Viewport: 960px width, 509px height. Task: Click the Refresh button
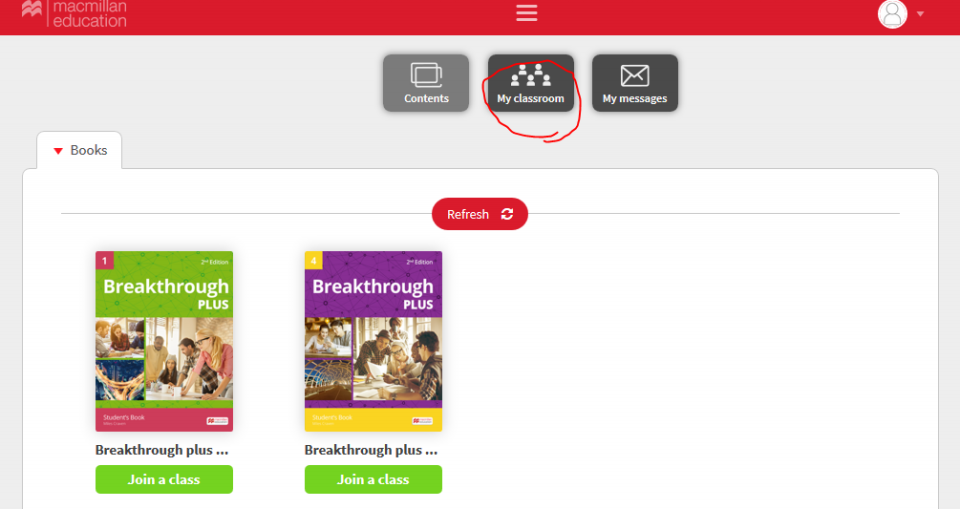(x=480, y=214)
